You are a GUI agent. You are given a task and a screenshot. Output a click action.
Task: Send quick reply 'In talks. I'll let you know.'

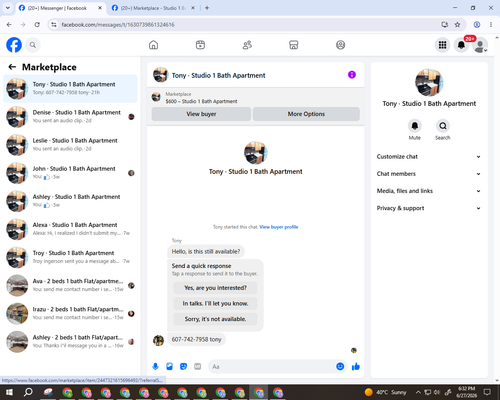click(x=215, y=303)
